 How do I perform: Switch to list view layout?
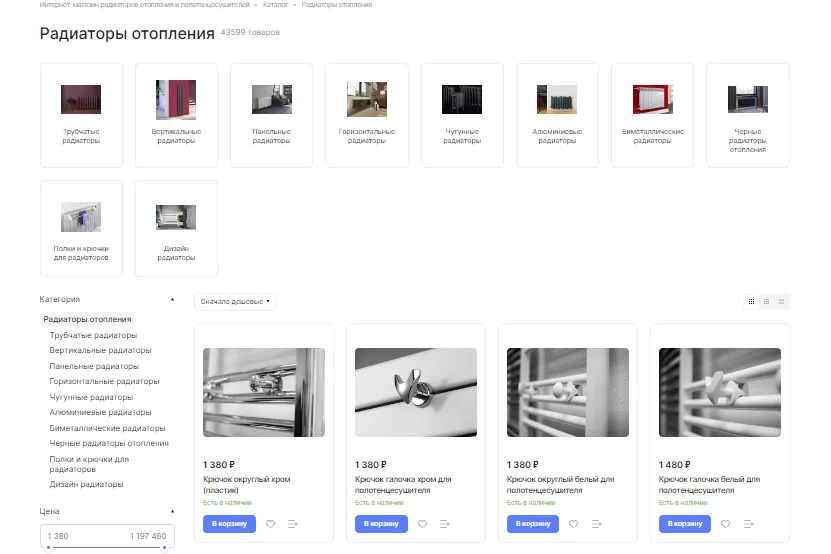tap(766, 302)
